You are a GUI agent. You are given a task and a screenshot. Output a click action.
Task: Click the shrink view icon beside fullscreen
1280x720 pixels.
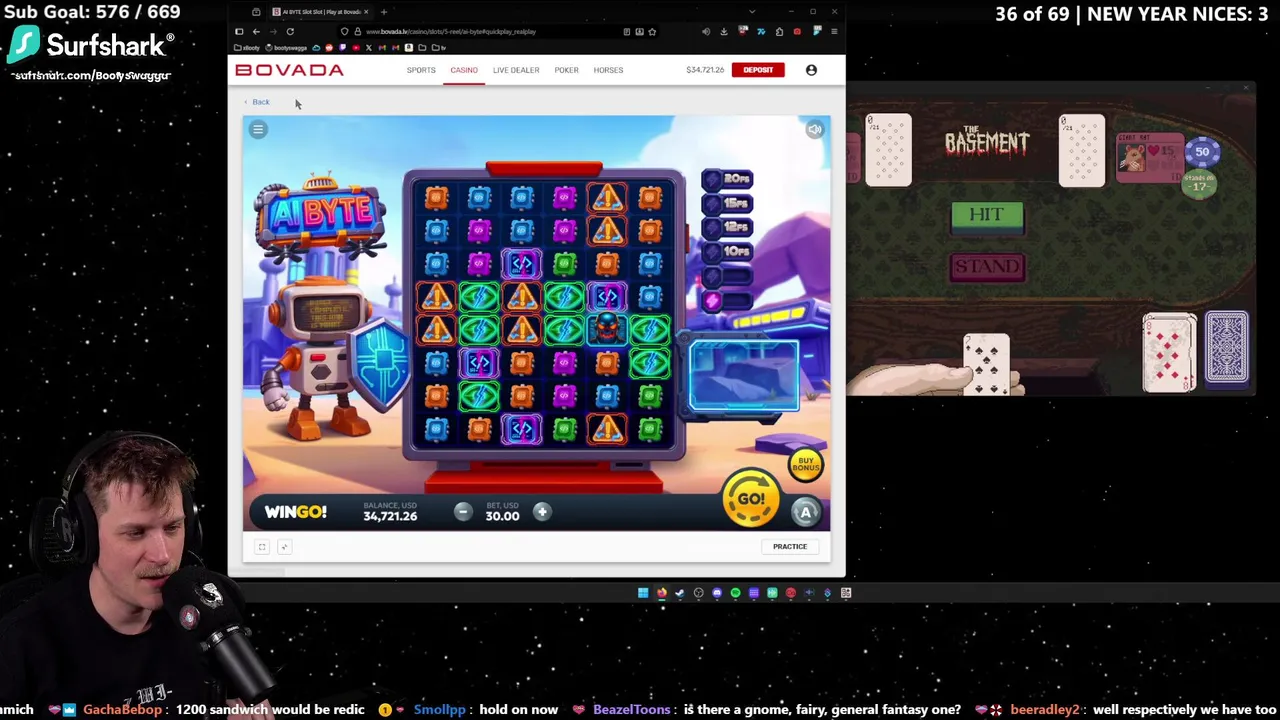(x=284, y=547)
